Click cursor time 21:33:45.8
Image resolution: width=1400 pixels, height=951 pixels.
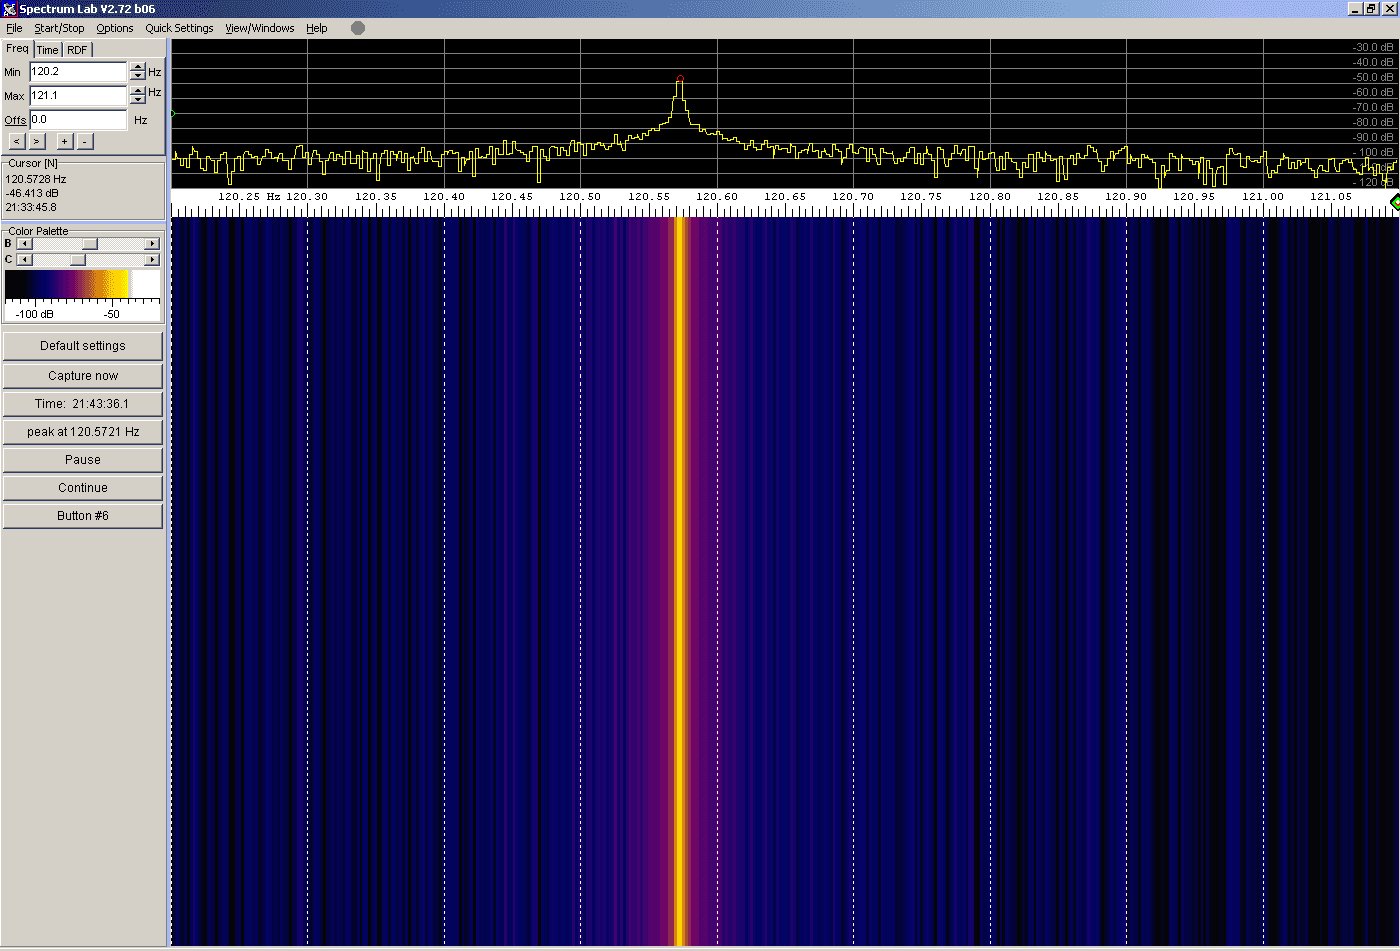(x=31, y=207)
